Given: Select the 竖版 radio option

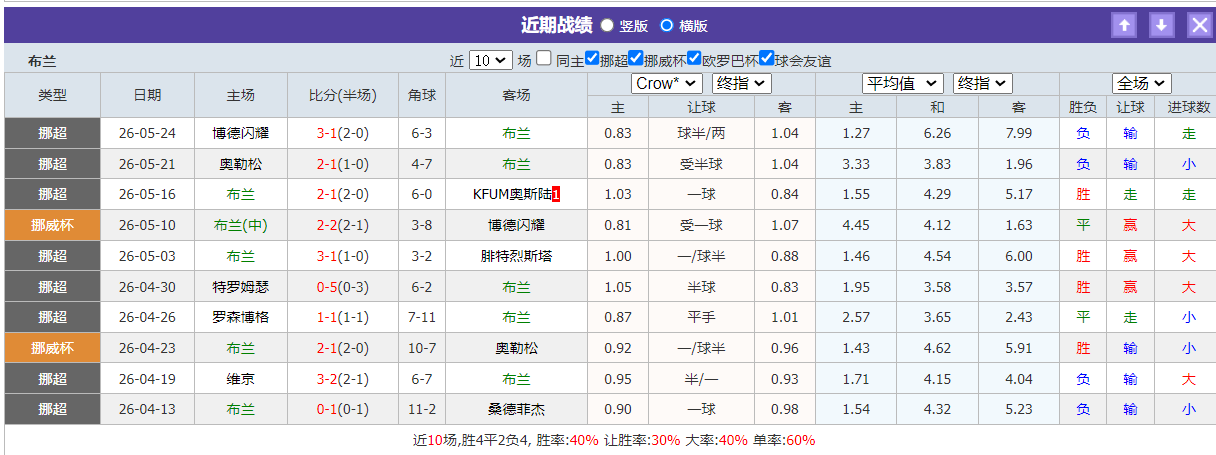Looking at the screenshot, I should click(x=608, y=25).
